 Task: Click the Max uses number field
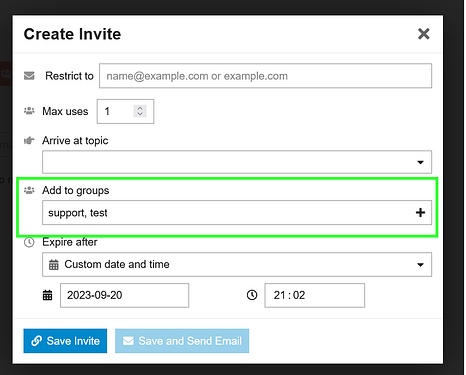125,111
